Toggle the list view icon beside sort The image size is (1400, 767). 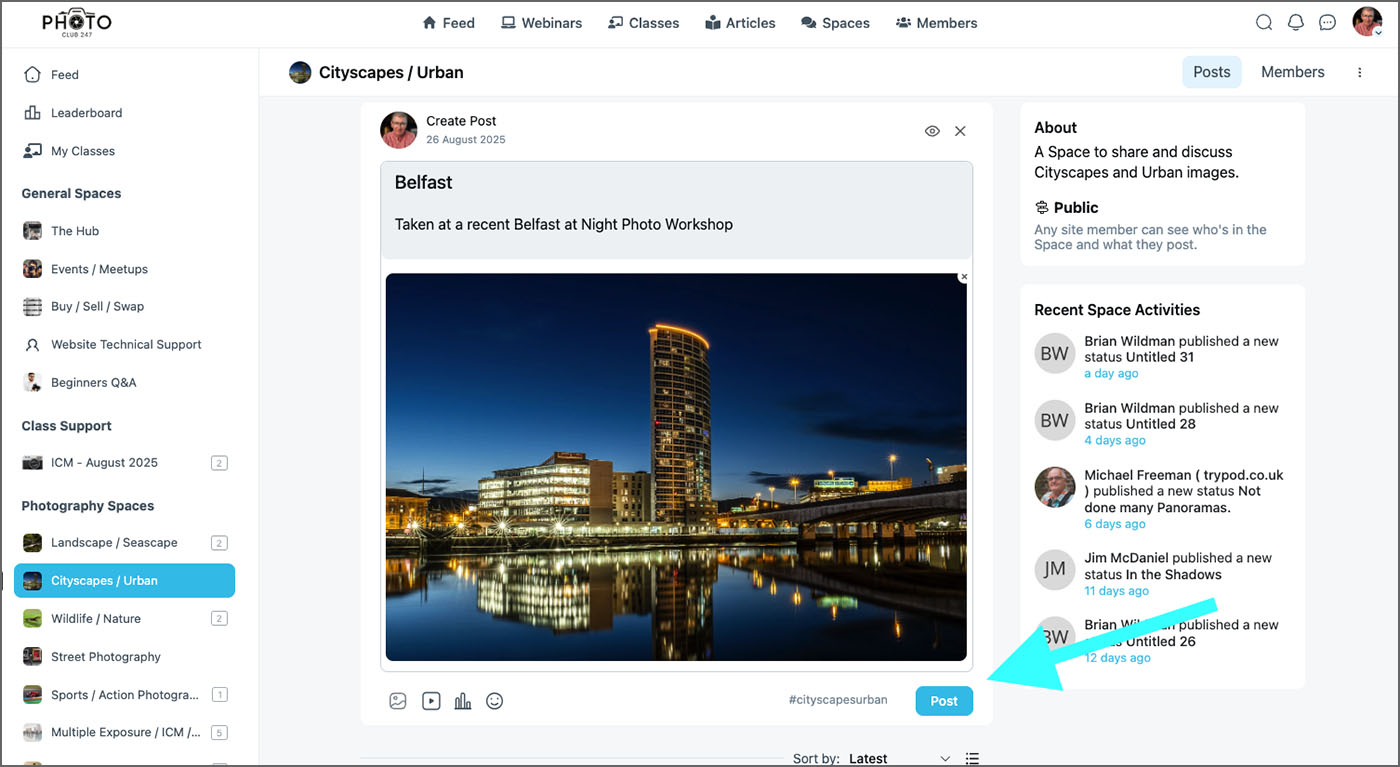click(x=972, y=759)
